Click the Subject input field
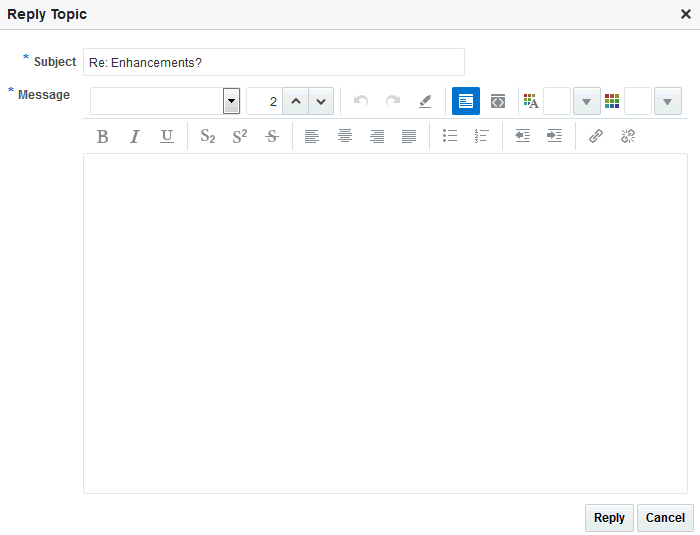This screenshot has width=700, height=535. pyautogui.click(x=274, y=62)
